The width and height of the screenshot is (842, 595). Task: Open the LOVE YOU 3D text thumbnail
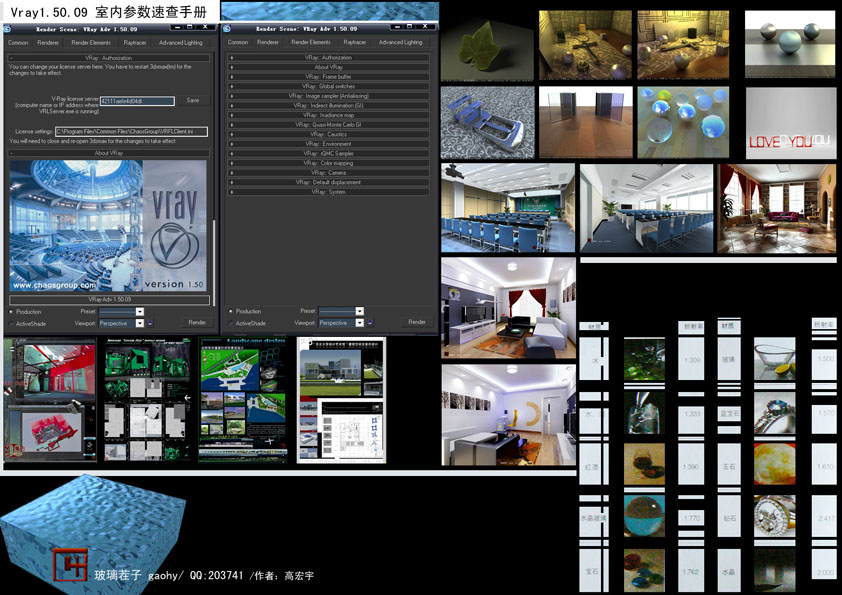790,124
